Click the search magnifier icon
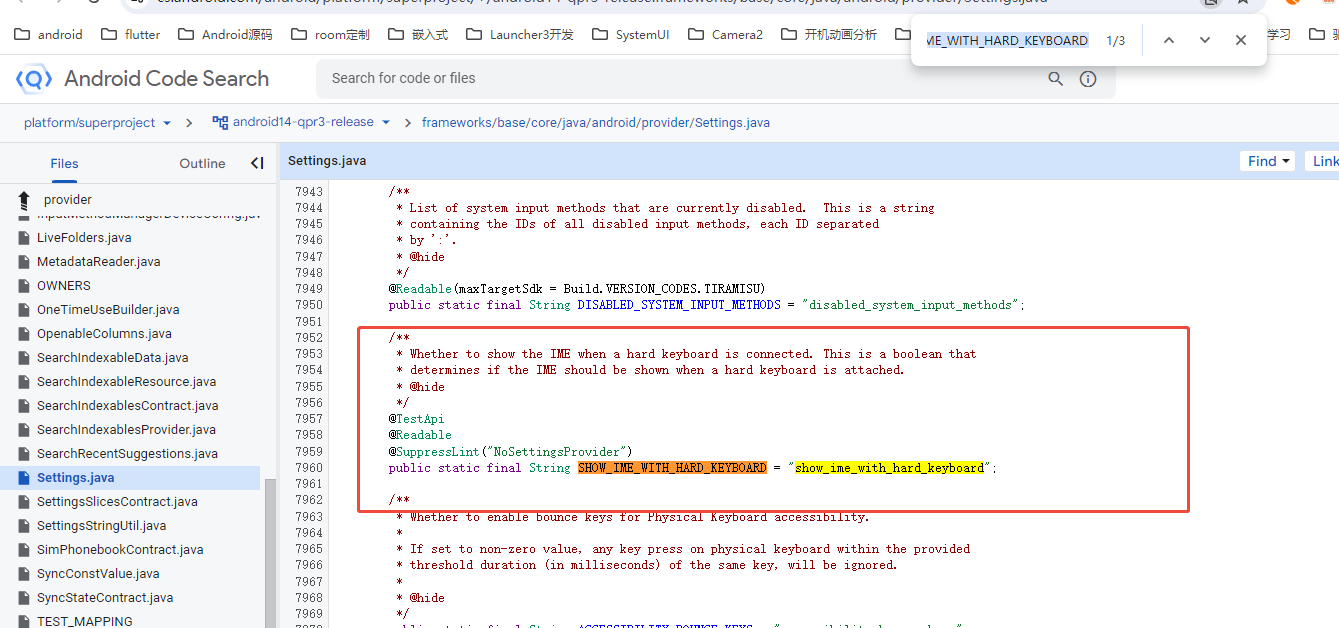 [1056, 79]
